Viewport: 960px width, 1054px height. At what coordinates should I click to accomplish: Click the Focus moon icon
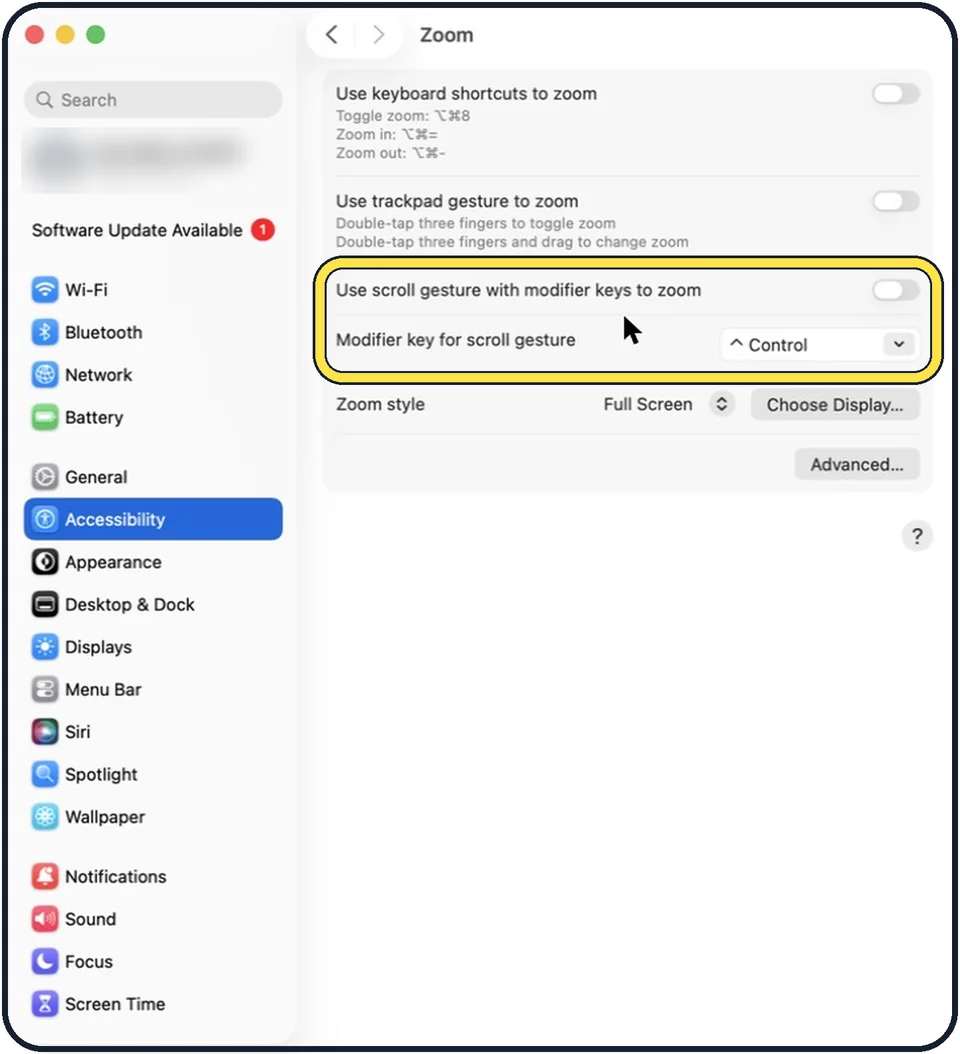(45, 961)
